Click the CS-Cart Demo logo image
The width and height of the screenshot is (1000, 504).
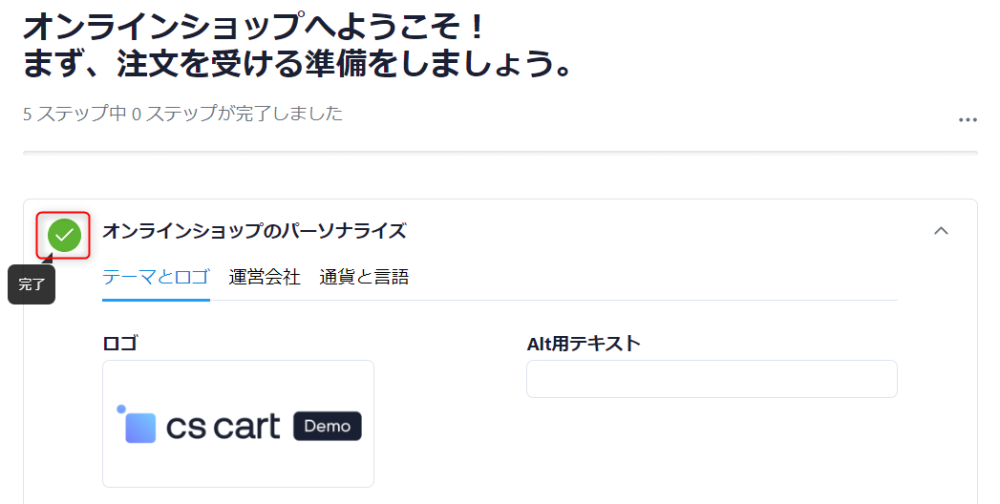click(238, 424)
